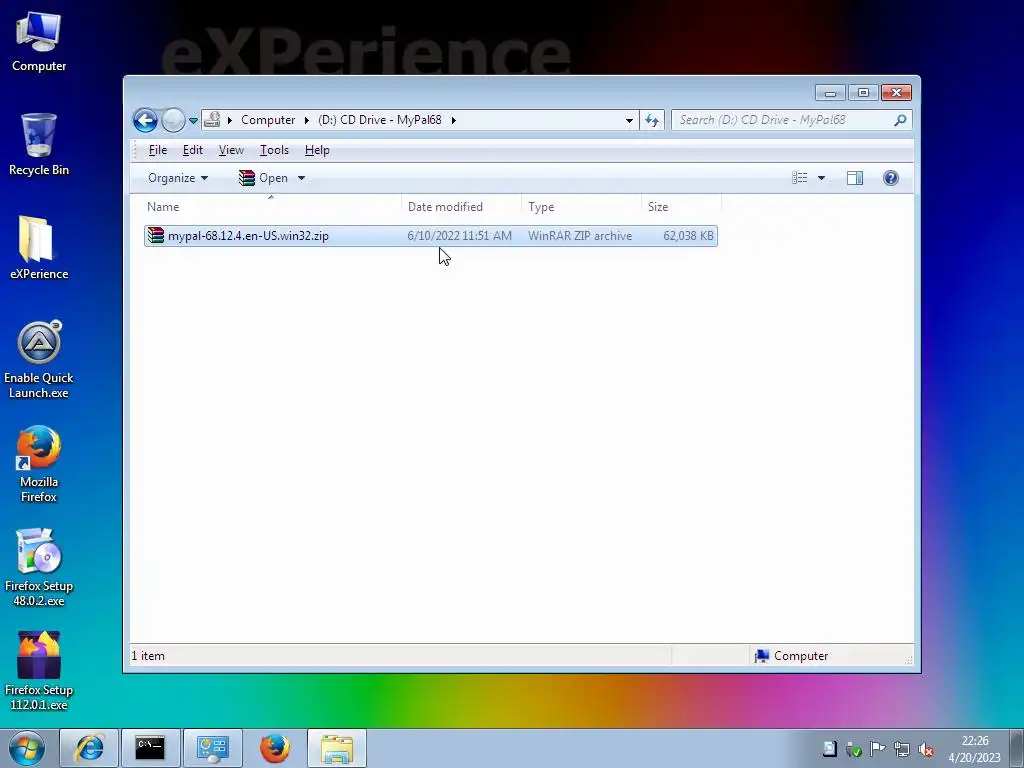Click the safely remove hardware tray icon
Image resolution: width=1024 pixels, height=768 pixels.
[854, 749]
